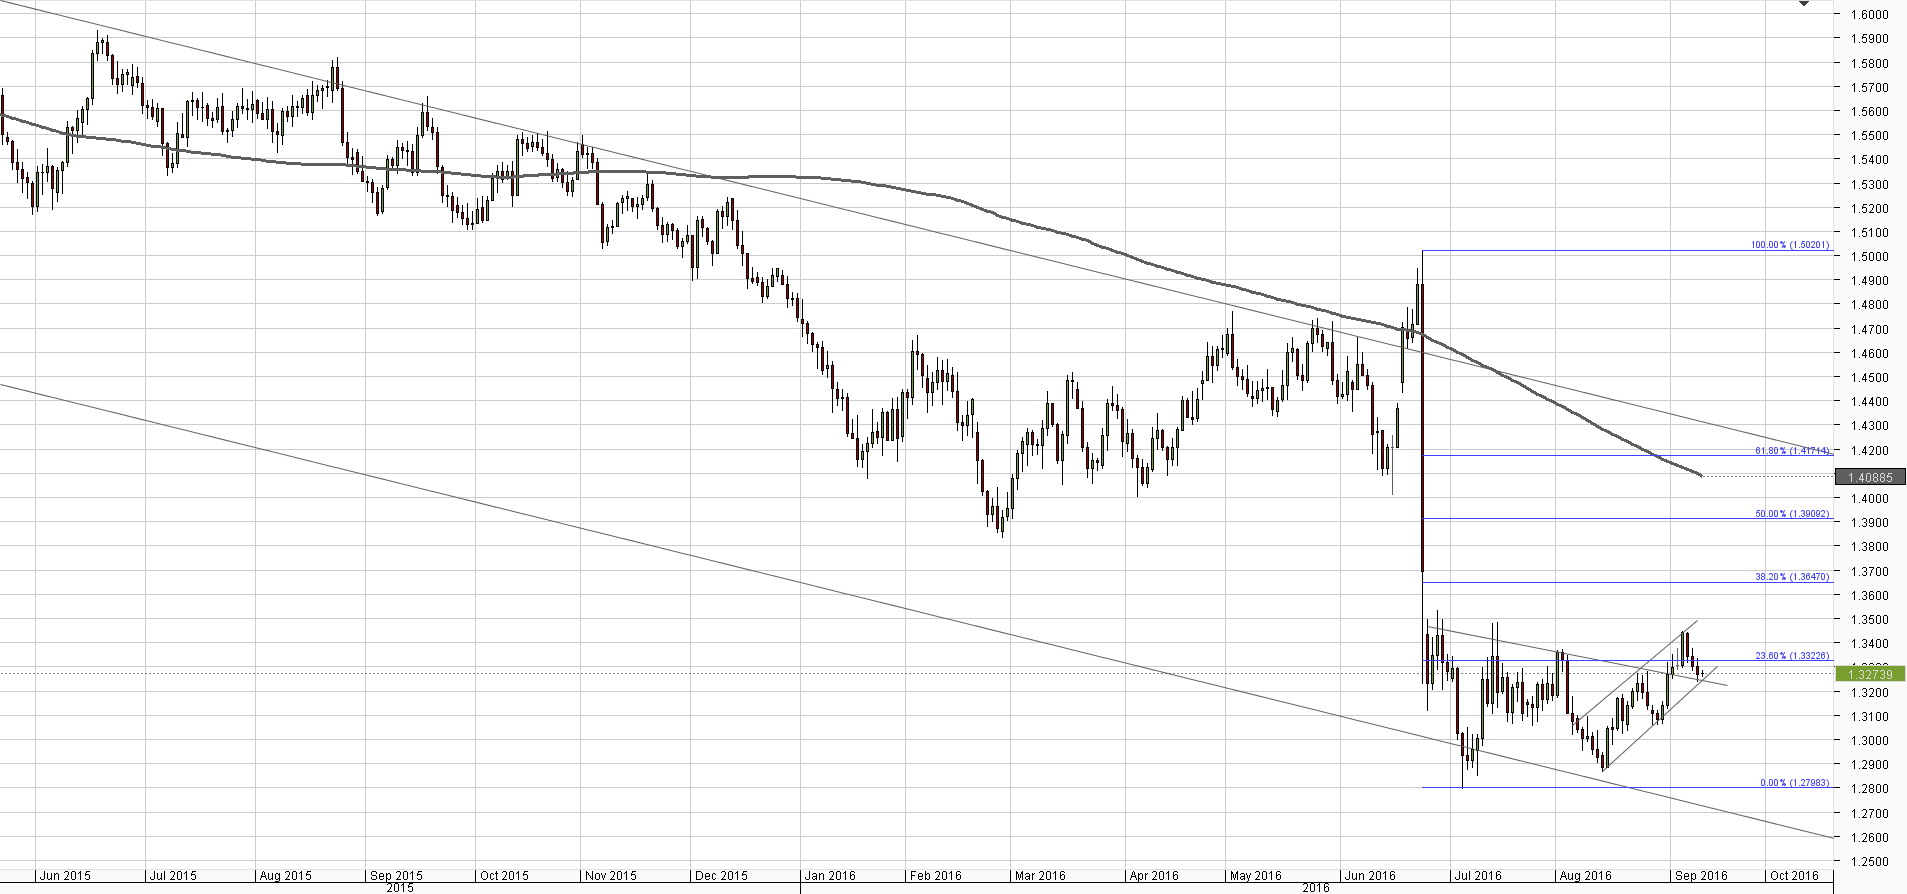Select the 50.00% (1.39092) Fibonacci label
Screen dimensions: 1907x894
[1792, 514]
